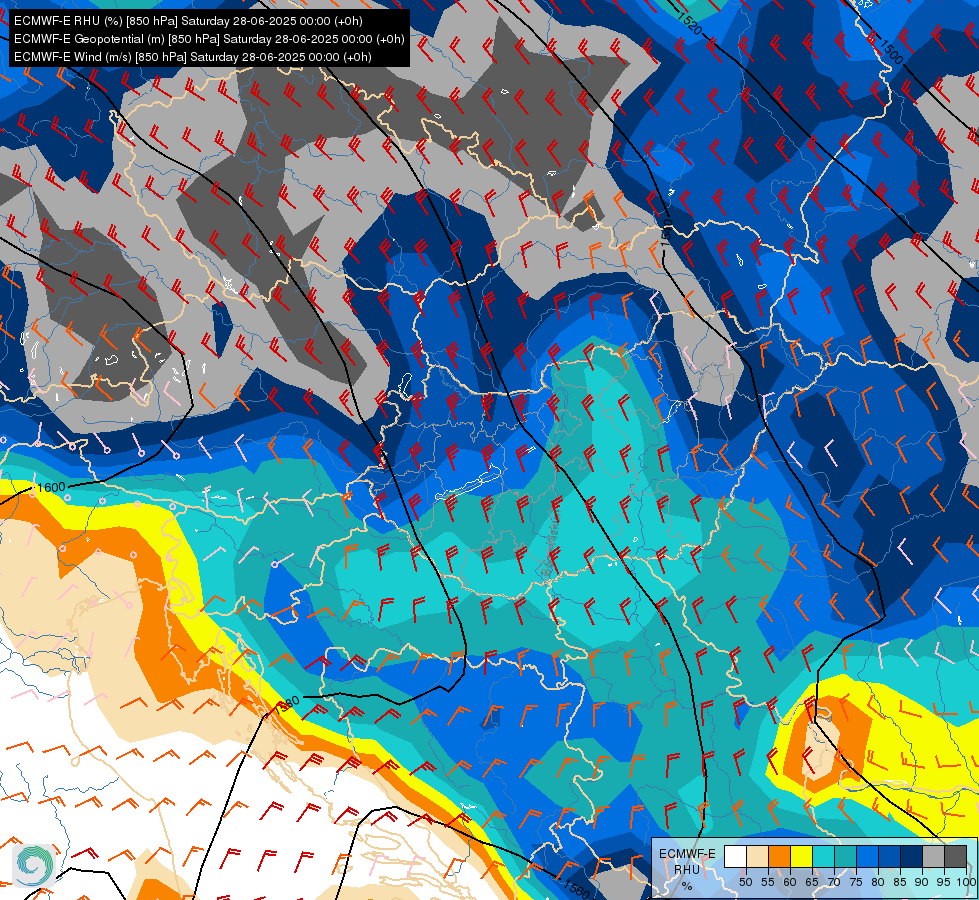Click the '1500' geopotential contour label
The width and height of the screenshot is (979, 900).
(x=891, y=51)
